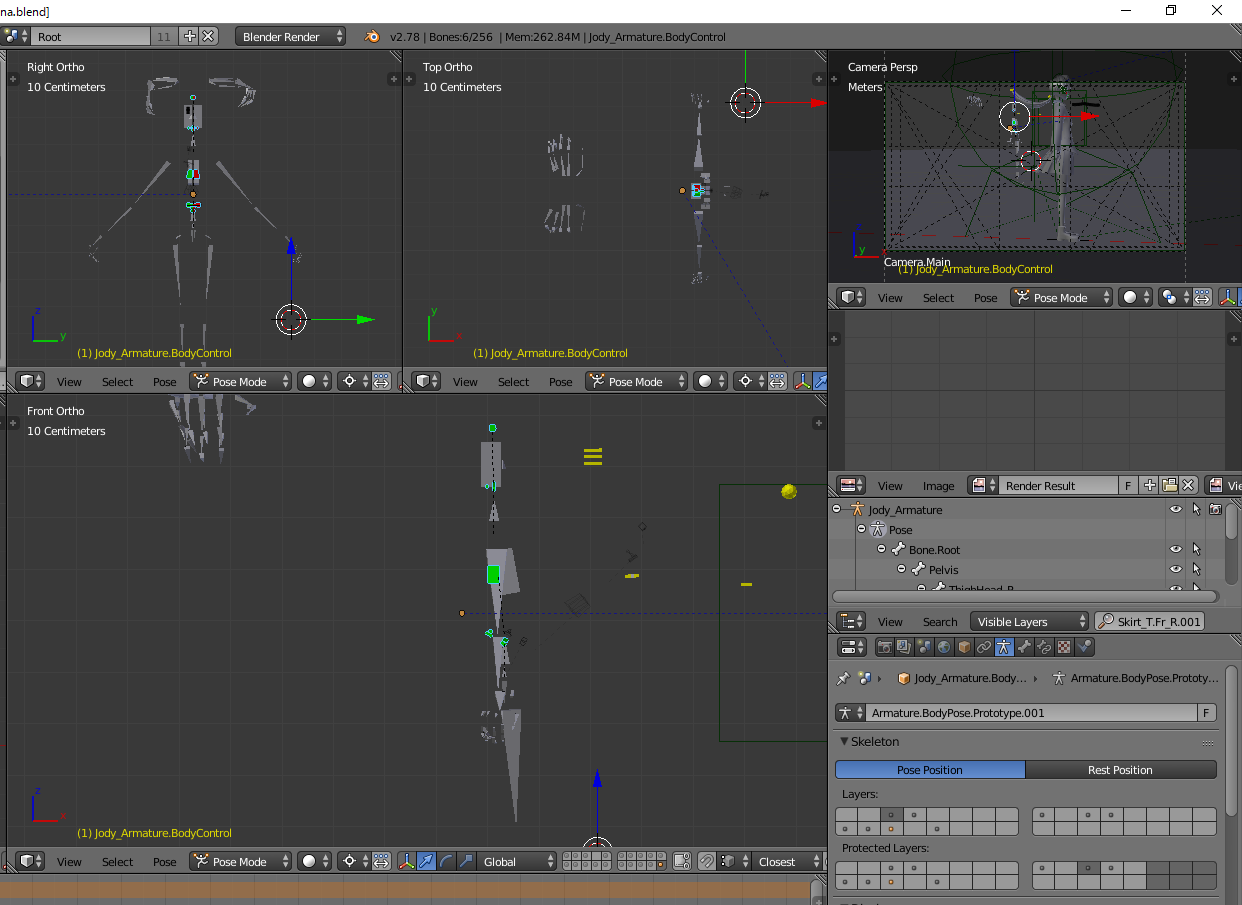Open Pose Mode dropdown in Camera Persp header
Viewport: 1242px width, 905px height.
point(1061,297)
